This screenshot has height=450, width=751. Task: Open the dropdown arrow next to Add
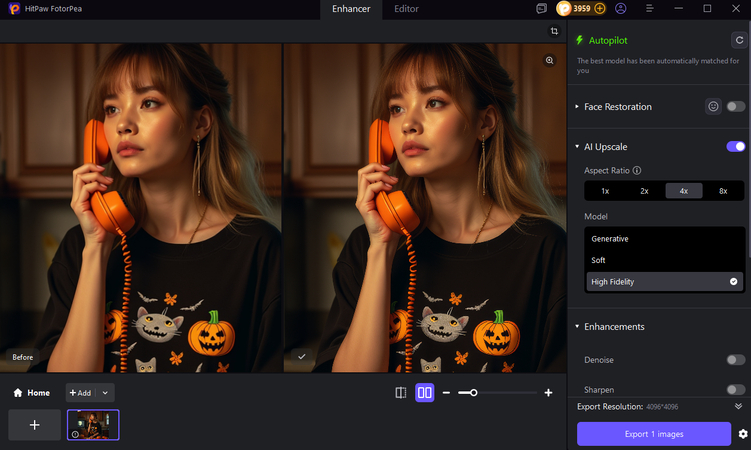[106, 393]
